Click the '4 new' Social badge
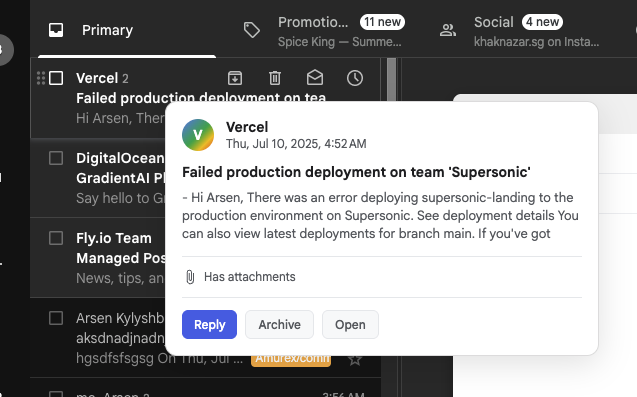 point(542,22)
